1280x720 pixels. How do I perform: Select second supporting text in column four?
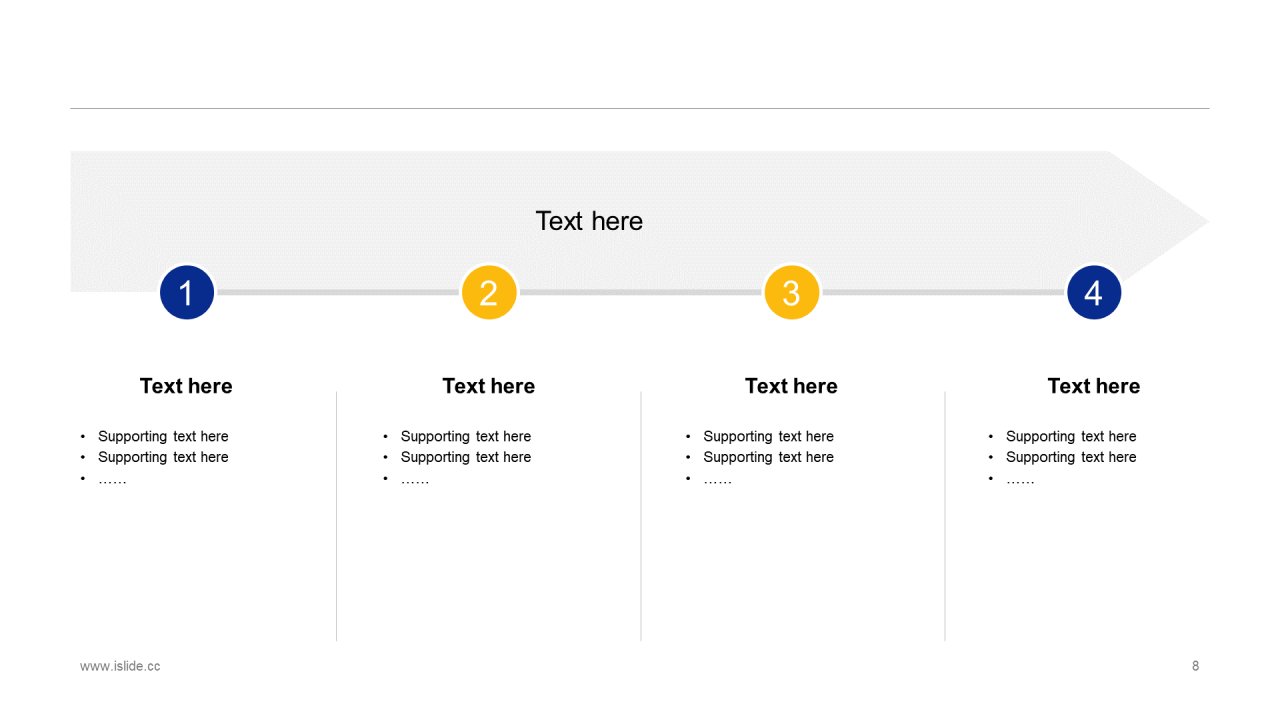(1071, 457)
